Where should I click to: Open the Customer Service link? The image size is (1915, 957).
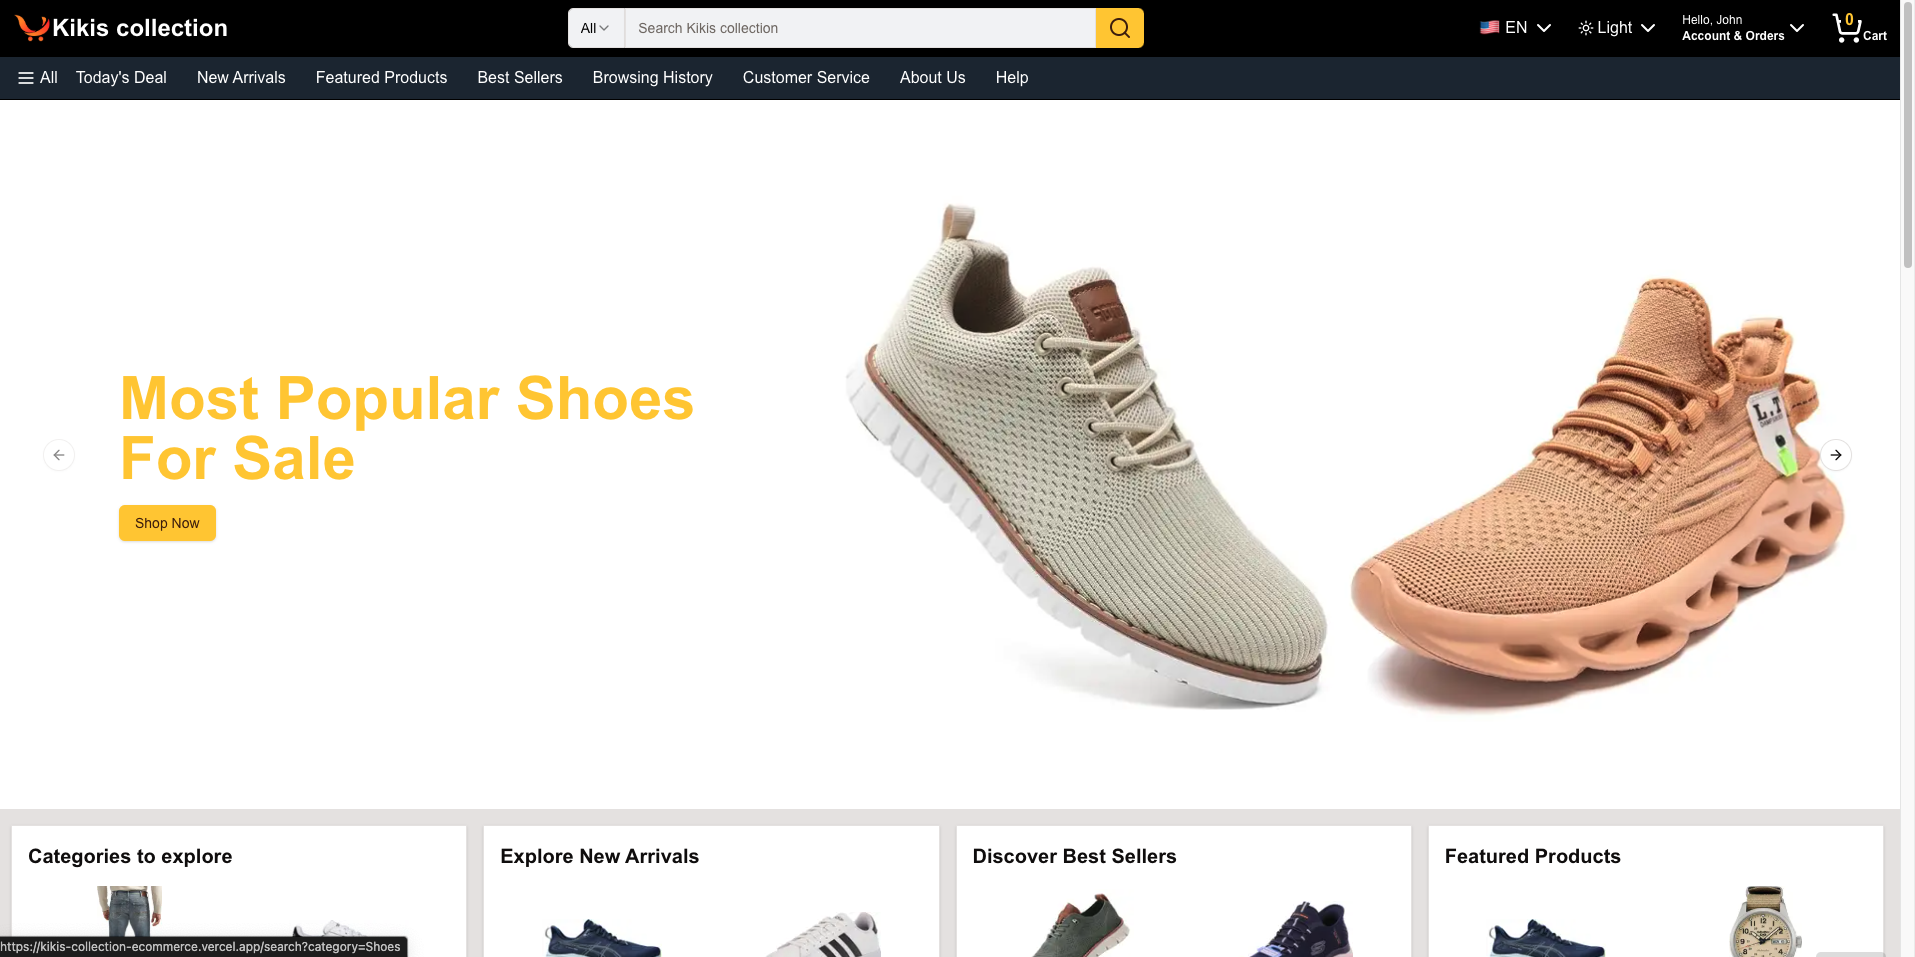pyautogui.click(x=806, y=78)
